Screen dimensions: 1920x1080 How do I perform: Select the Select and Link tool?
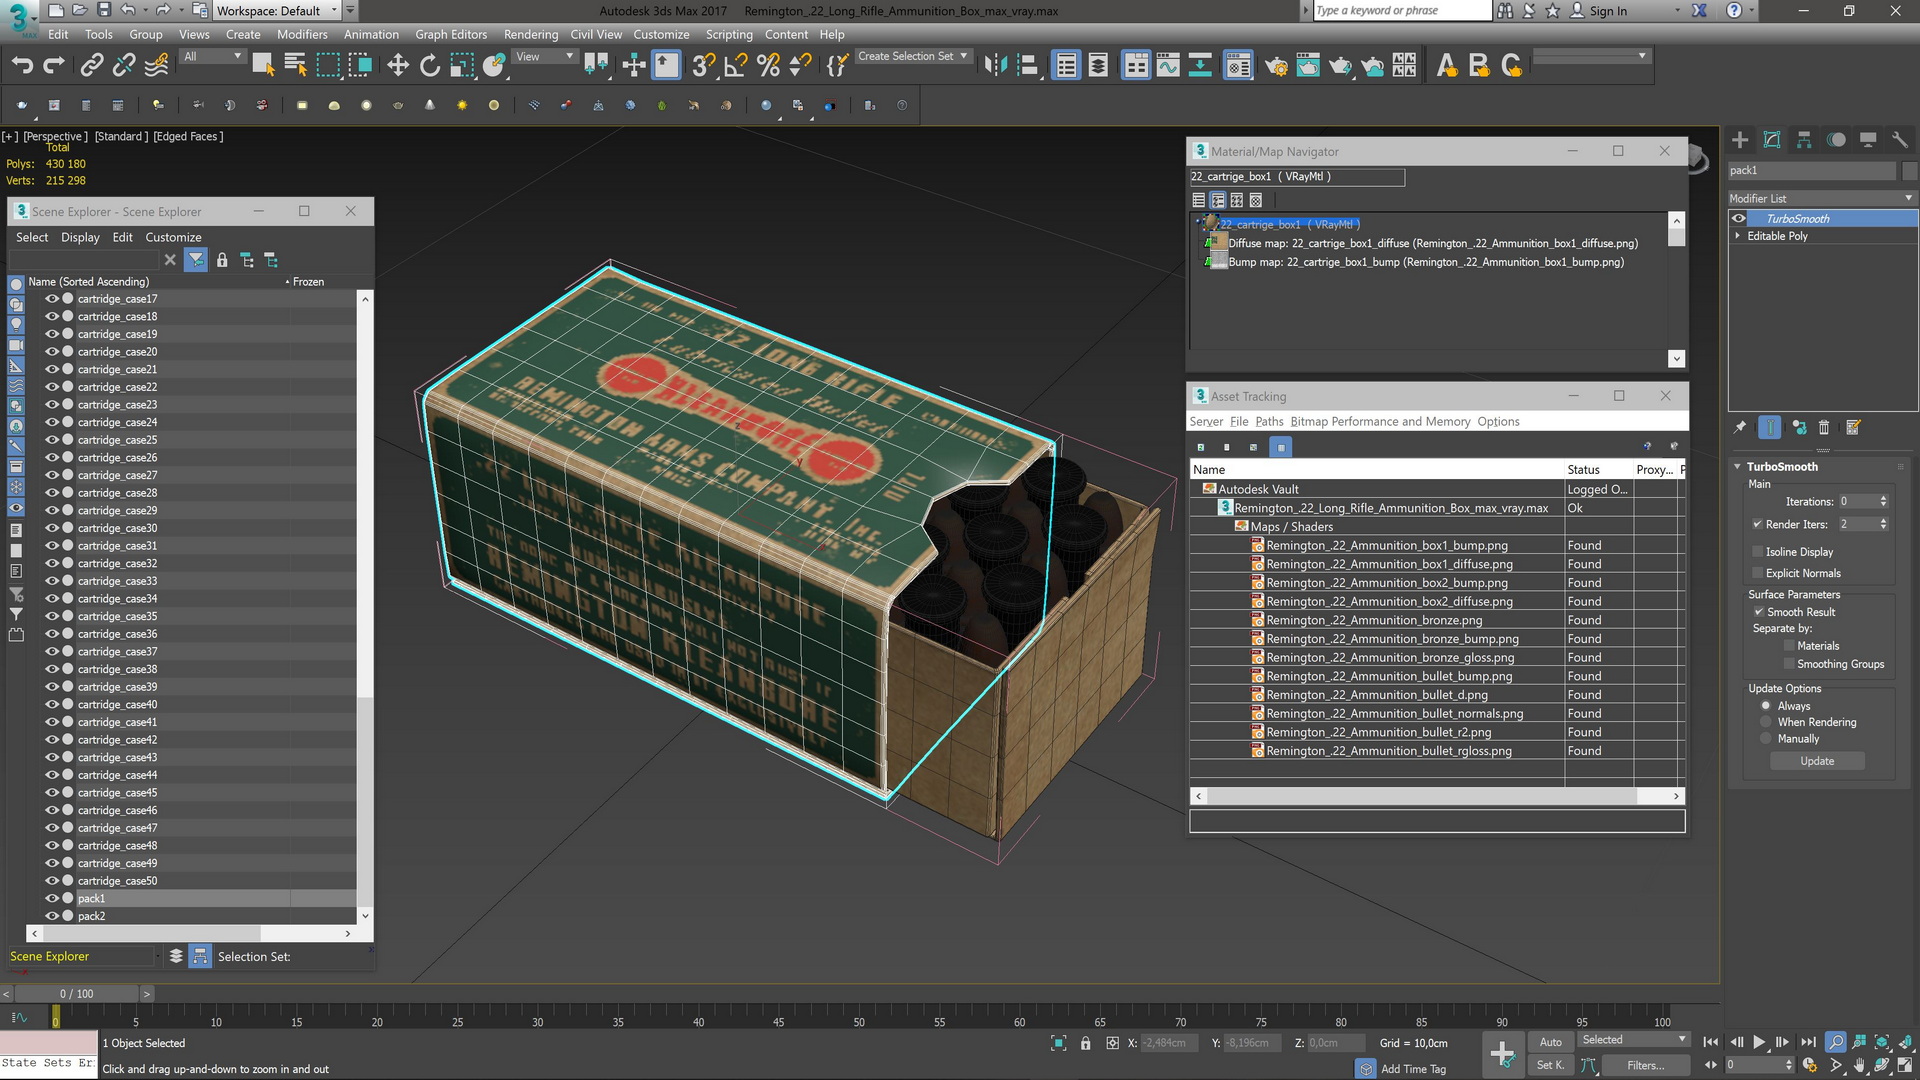[x=91, y=66]
